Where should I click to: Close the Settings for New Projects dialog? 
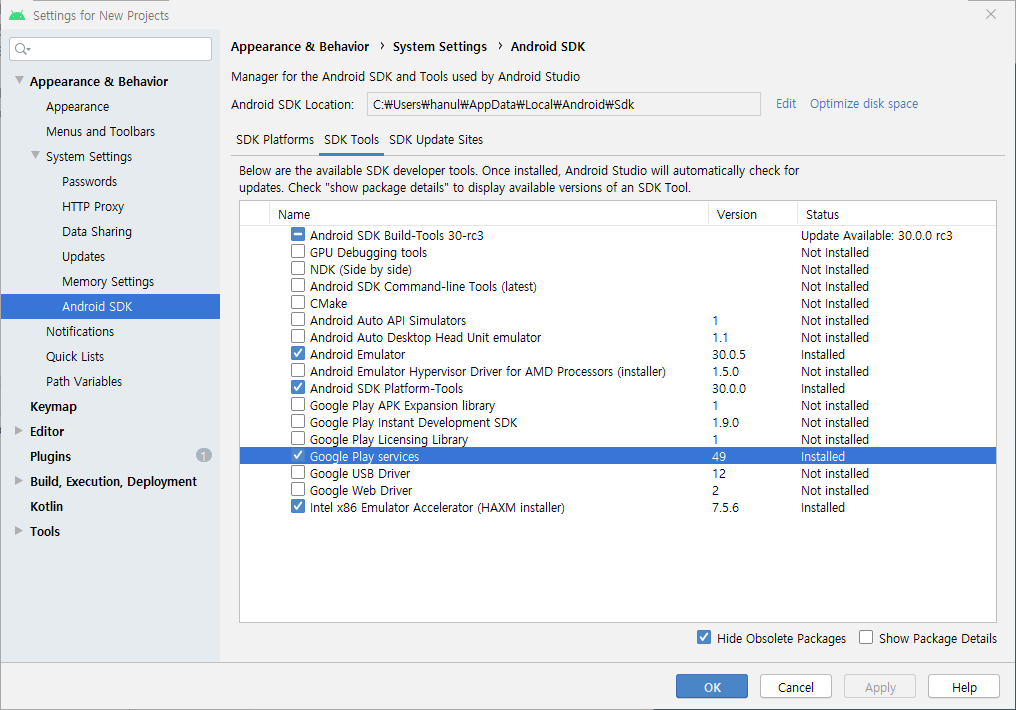991,14
